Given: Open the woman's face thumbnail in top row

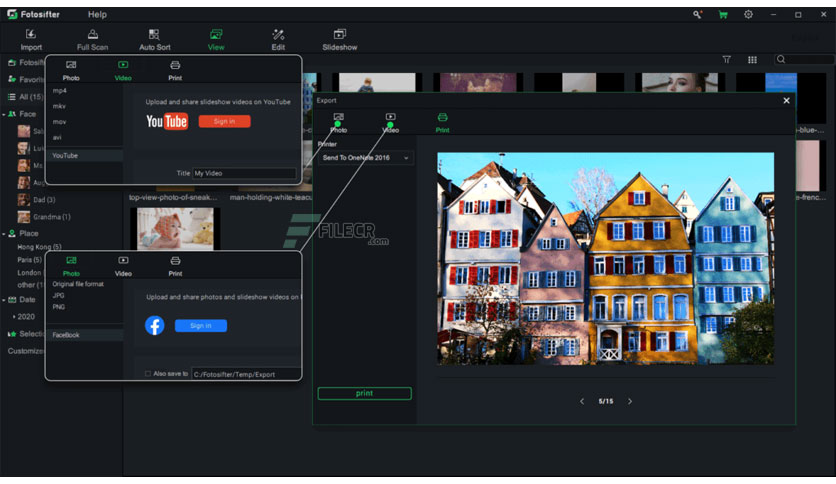Looking at the screenshot, I should pos(680,83).
